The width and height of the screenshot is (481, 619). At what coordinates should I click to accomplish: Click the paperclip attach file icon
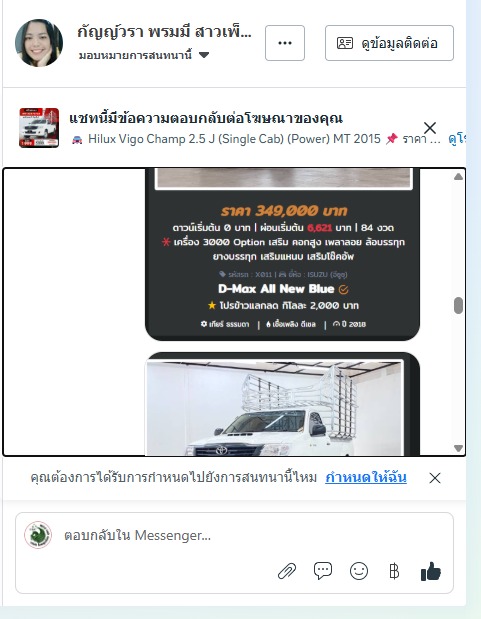tap(287, 571)
